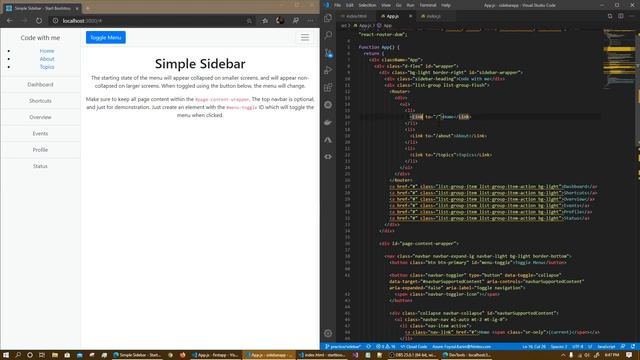Select Status in the sidebar list
Screen dimensions: 640x360
tap(40, 166)
